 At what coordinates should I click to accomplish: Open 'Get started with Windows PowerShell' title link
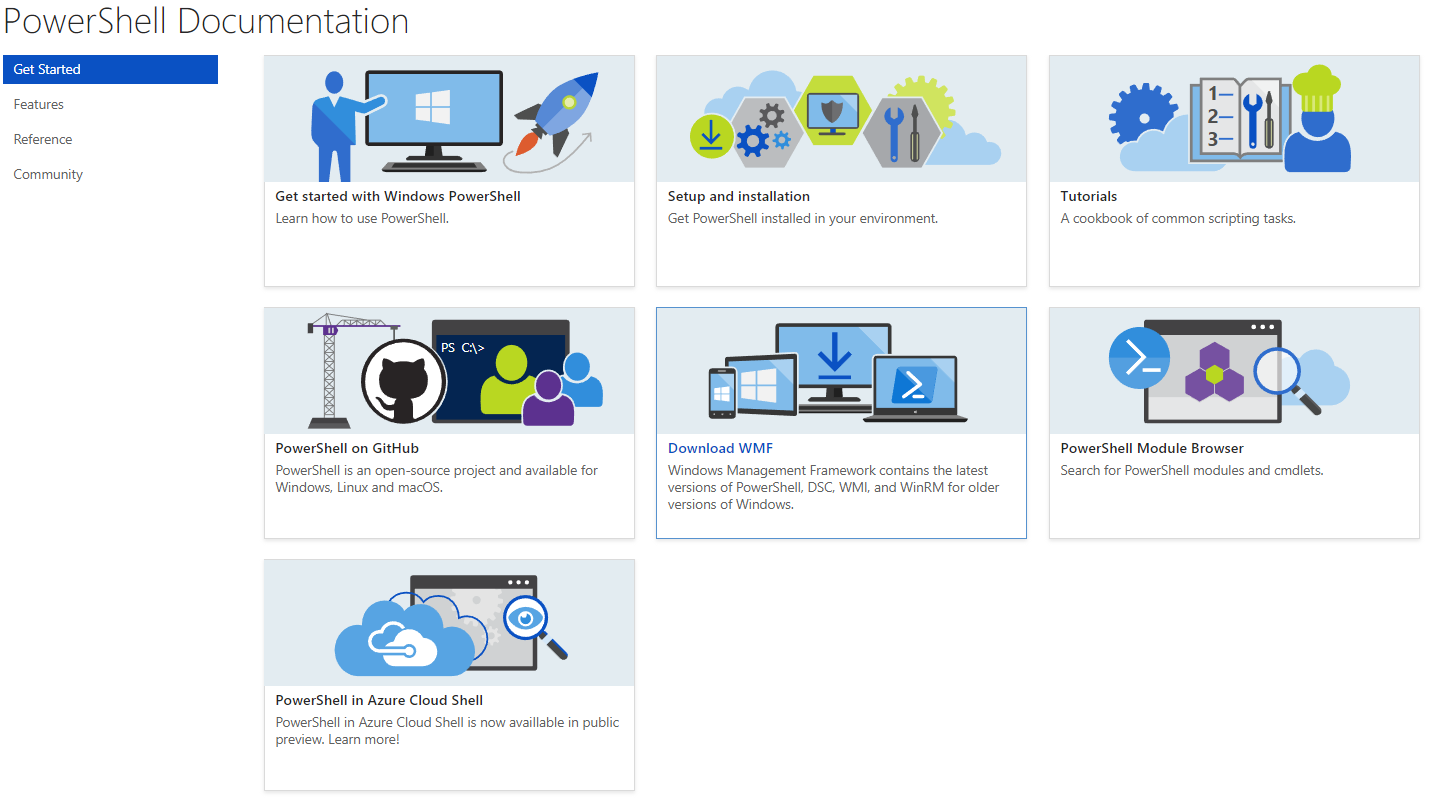pos(398,196)
